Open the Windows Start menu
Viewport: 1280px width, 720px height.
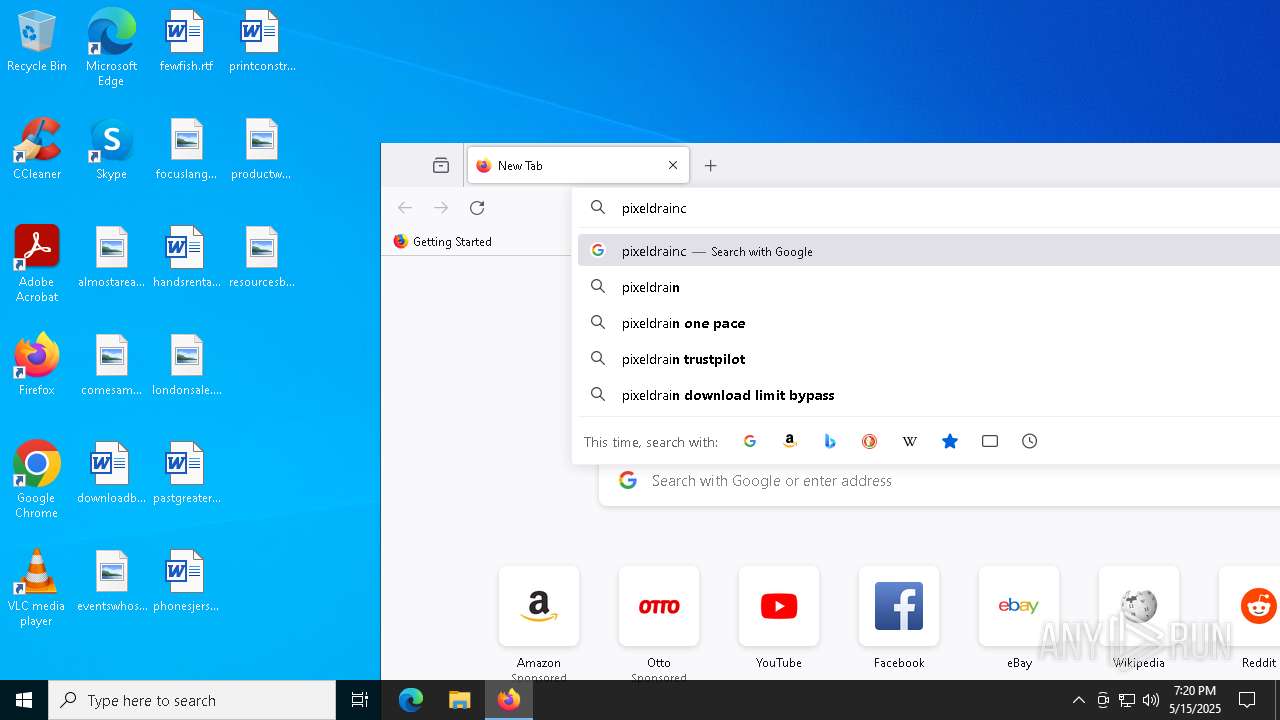click(x=24, y=700)
